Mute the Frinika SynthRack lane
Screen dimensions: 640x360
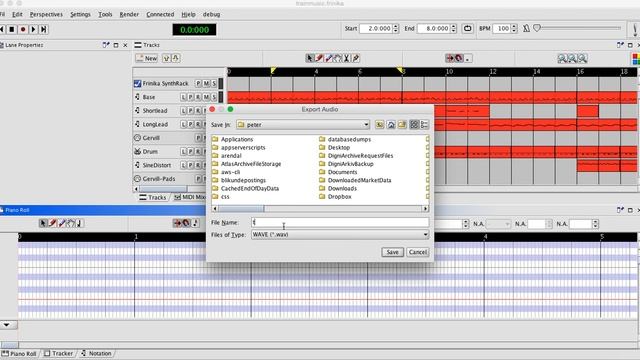tap(206, 83)
